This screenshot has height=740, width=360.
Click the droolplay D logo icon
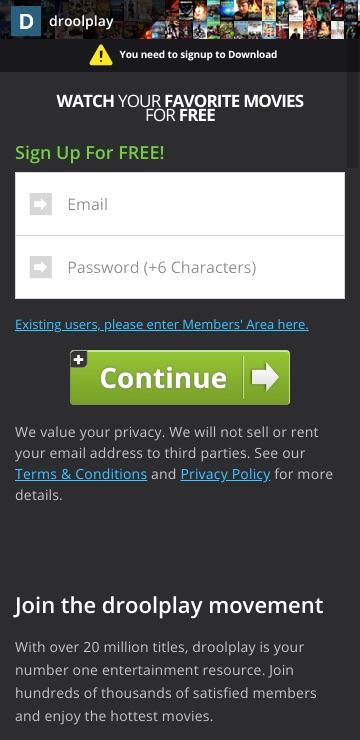pos(25,21)
